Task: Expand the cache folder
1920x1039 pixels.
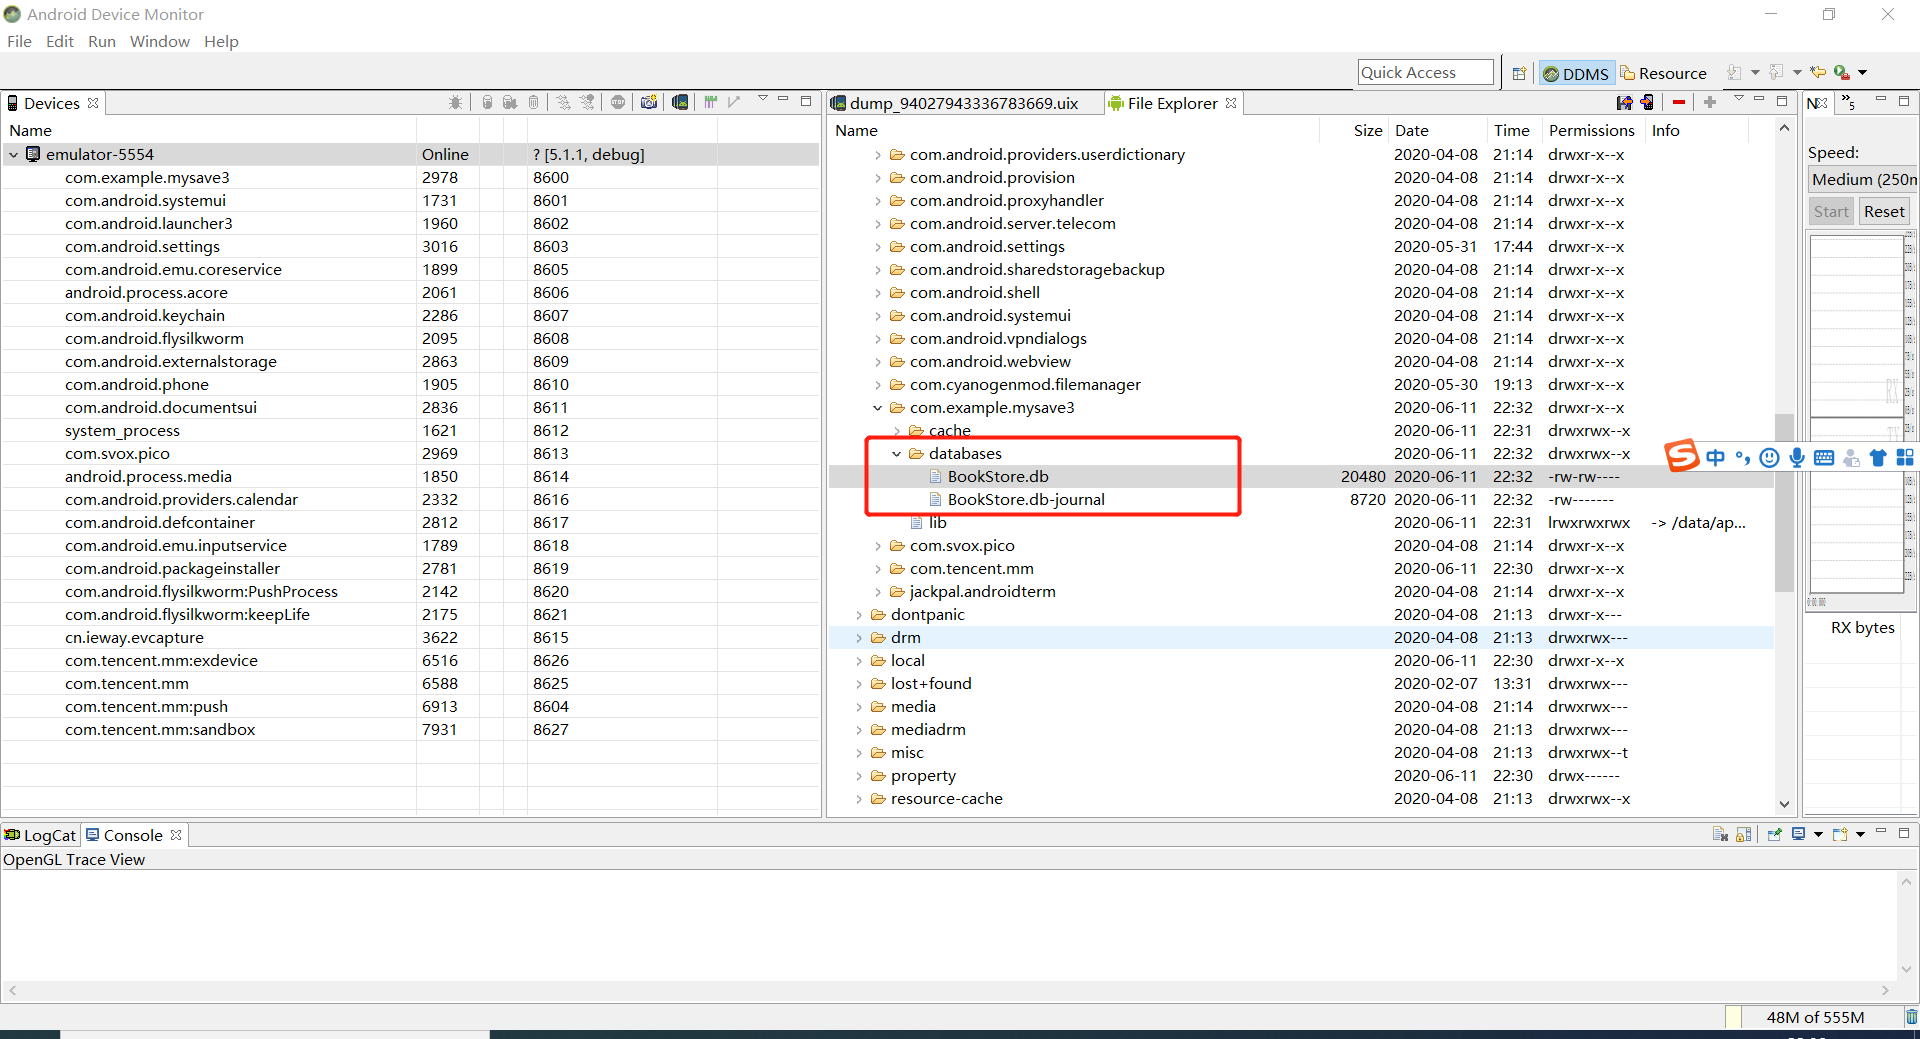Action: click(896, 431)
